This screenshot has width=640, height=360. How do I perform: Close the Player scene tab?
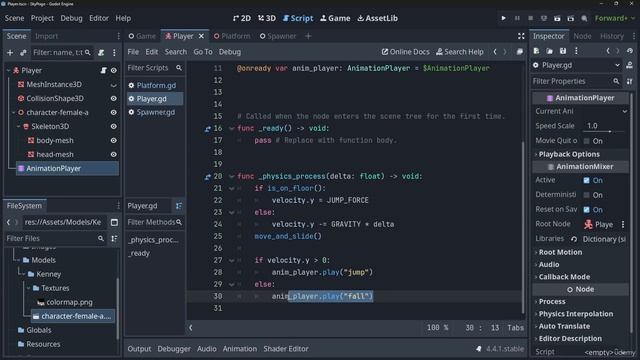[x=201, y=36]
